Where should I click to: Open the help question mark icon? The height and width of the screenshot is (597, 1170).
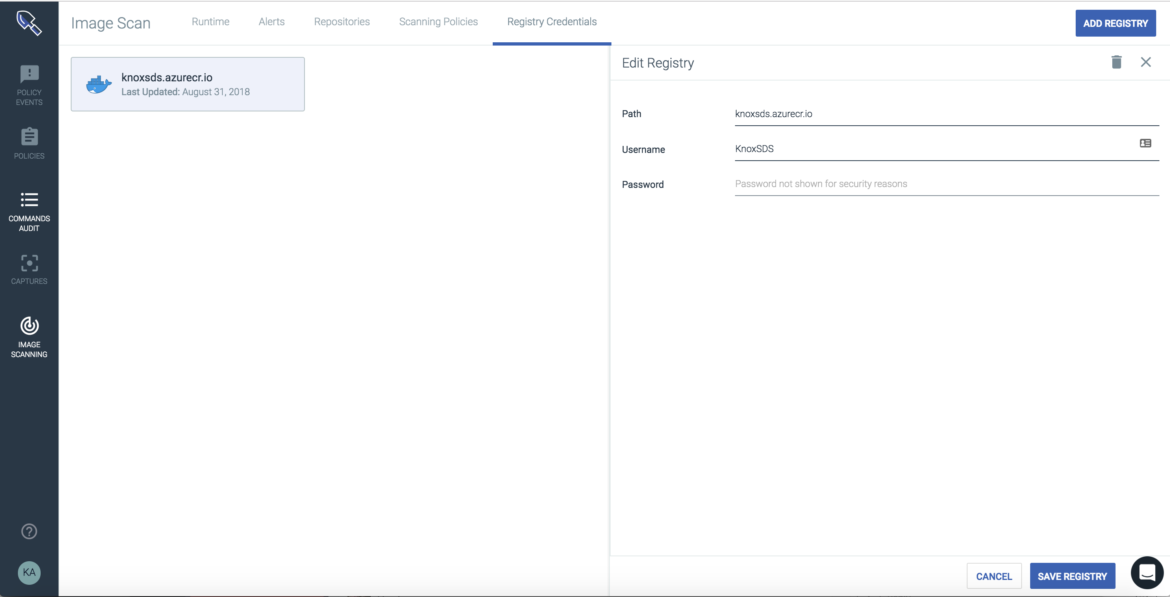[29, 531]
